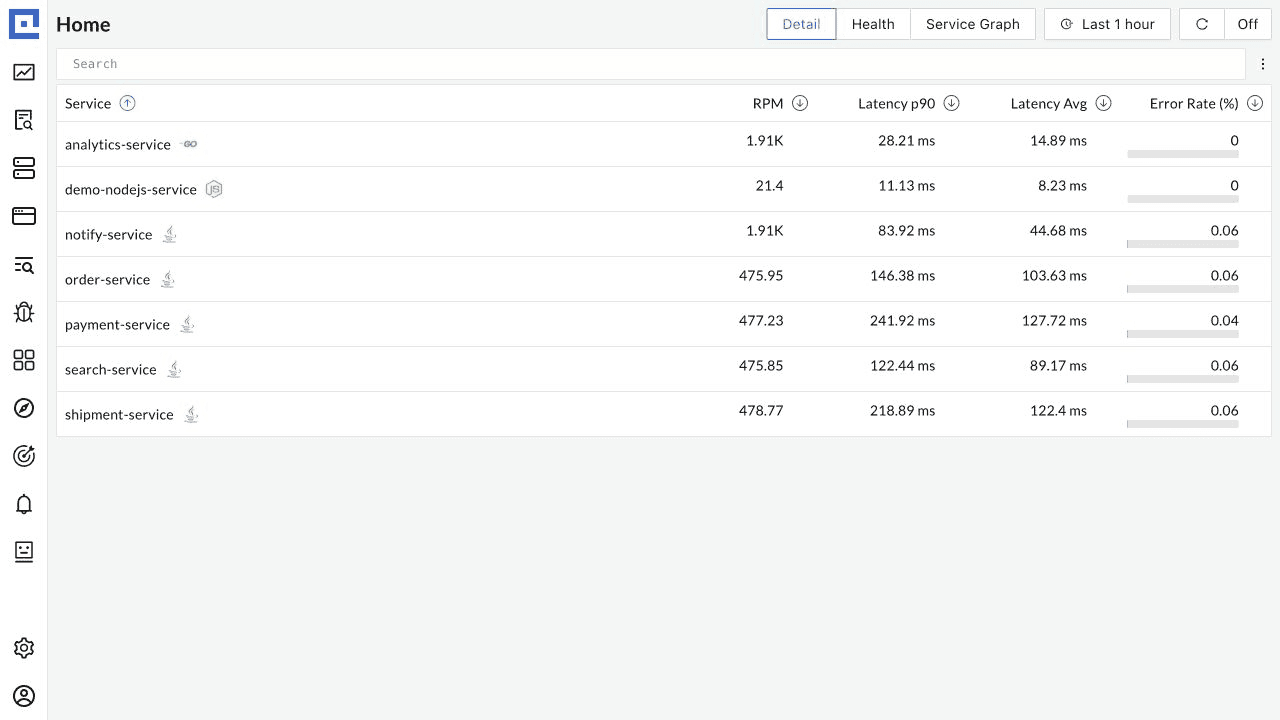1280x720 pixels.
Task: Open the settings gear icon
Action: [24, 648]
